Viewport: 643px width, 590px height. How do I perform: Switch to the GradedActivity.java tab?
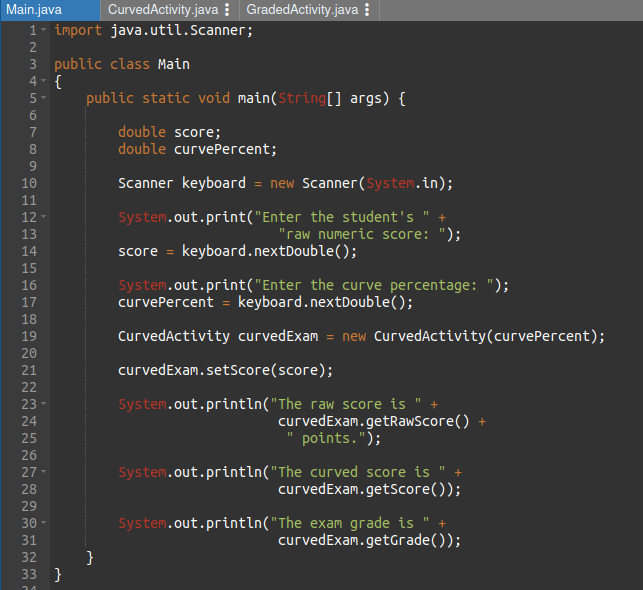pyautogui.click(x=302, y=10)
